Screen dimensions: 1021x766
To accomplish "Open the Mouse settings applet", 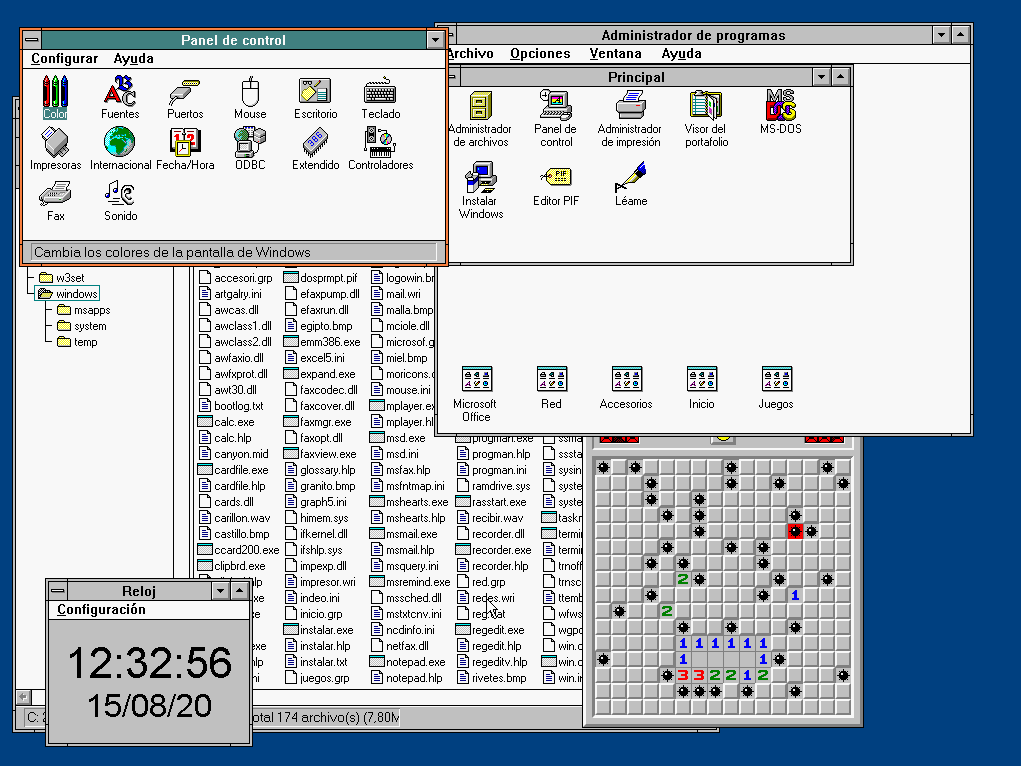I will 249,96.
